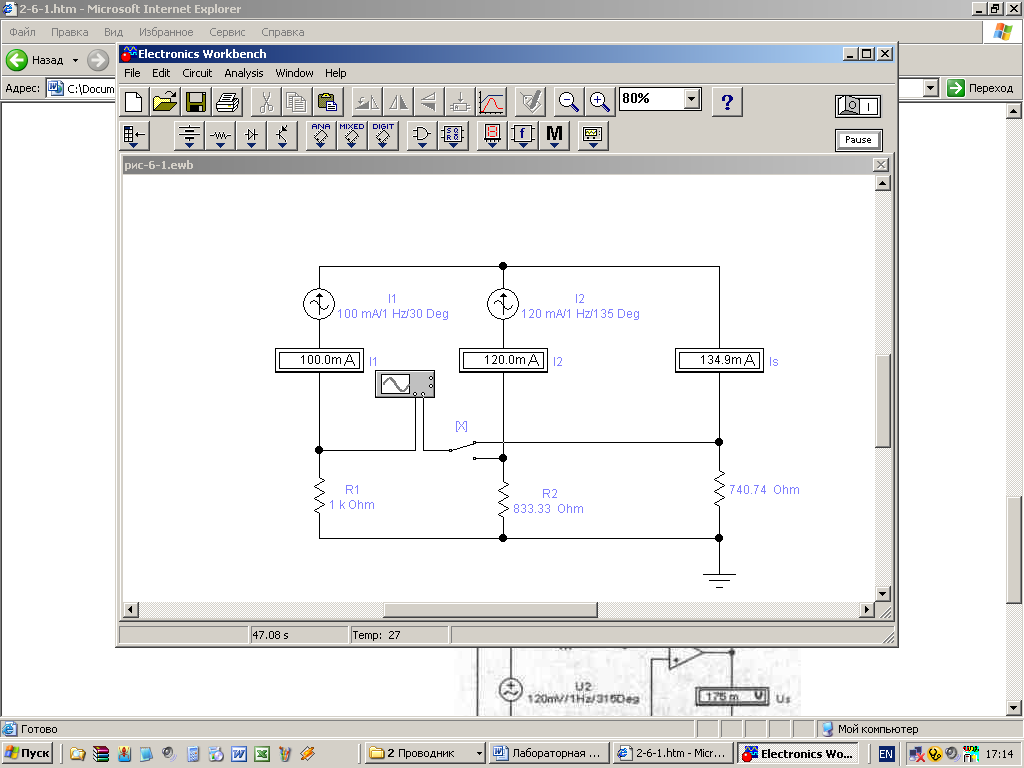The width and height of the screenshot is (1024, 768).
Task: Open the Diodes parts bin
Action: click(x=251, y=136)
